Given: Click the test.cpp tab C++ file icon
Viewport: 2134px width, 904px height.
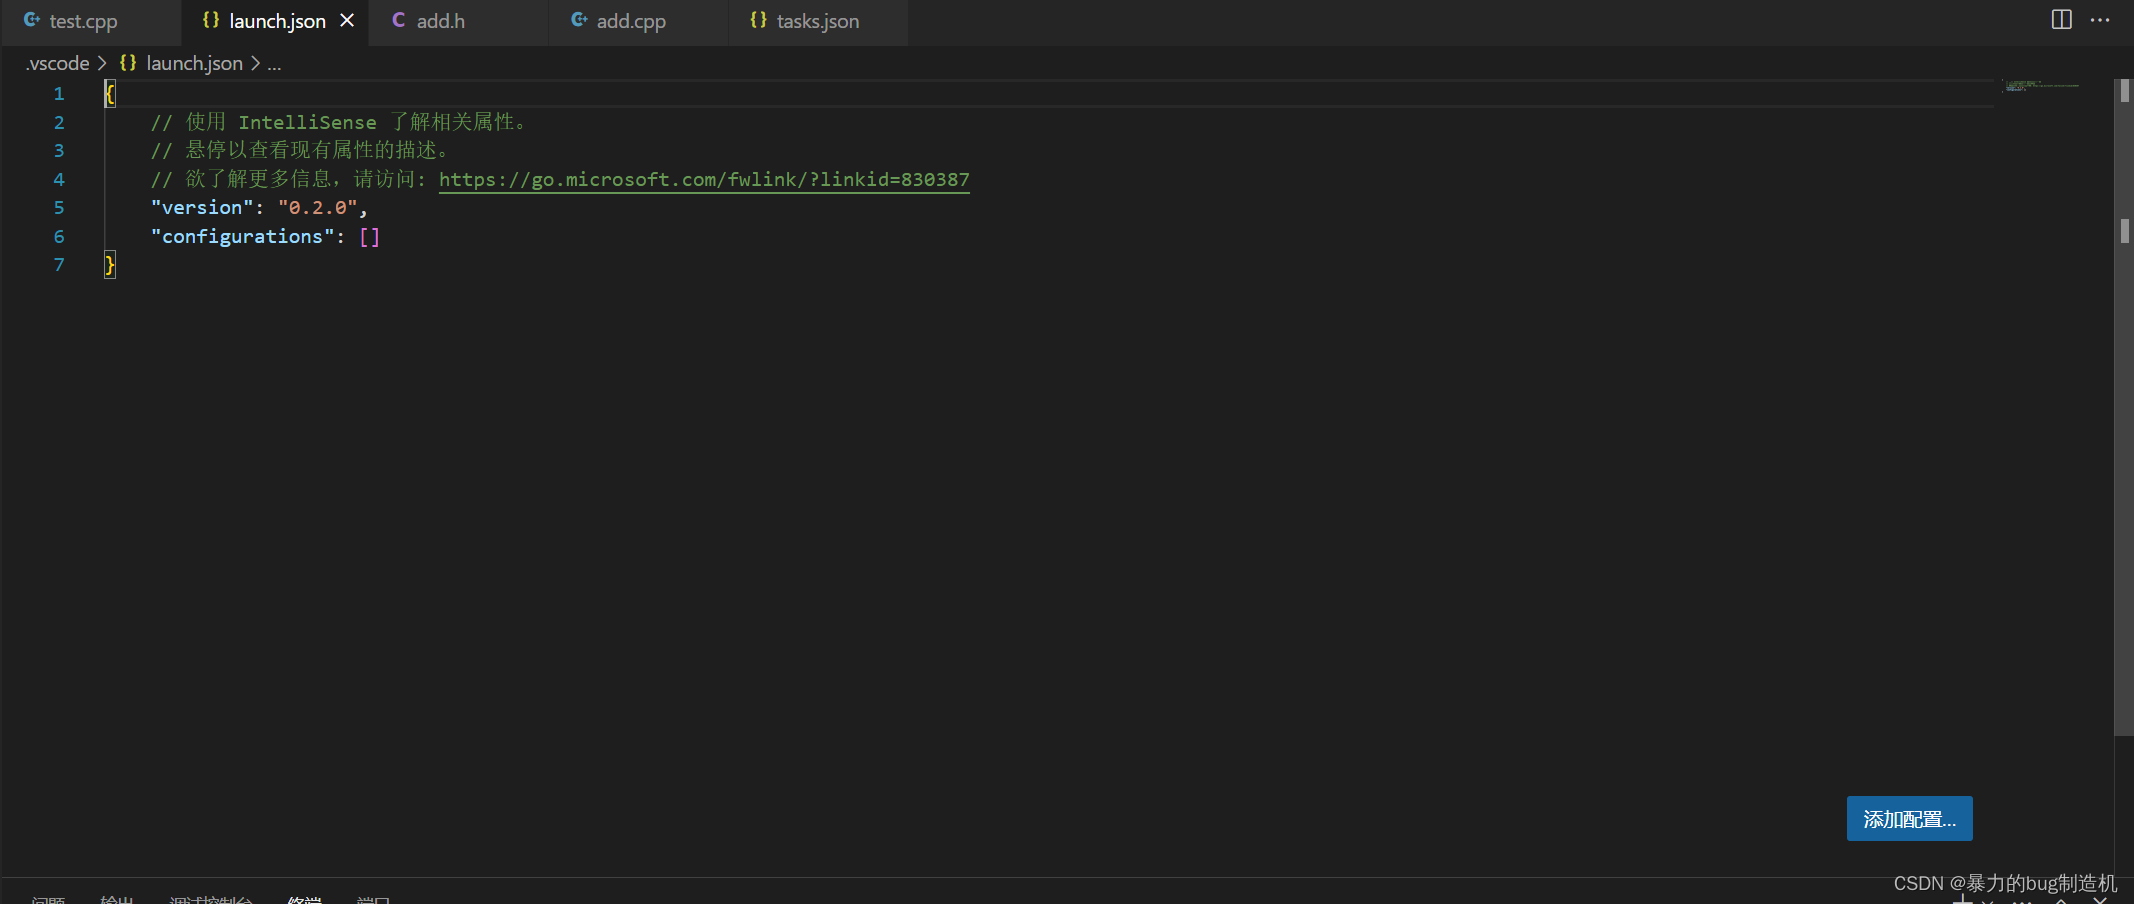Looking at the screenshot, I should coord(32,20).
